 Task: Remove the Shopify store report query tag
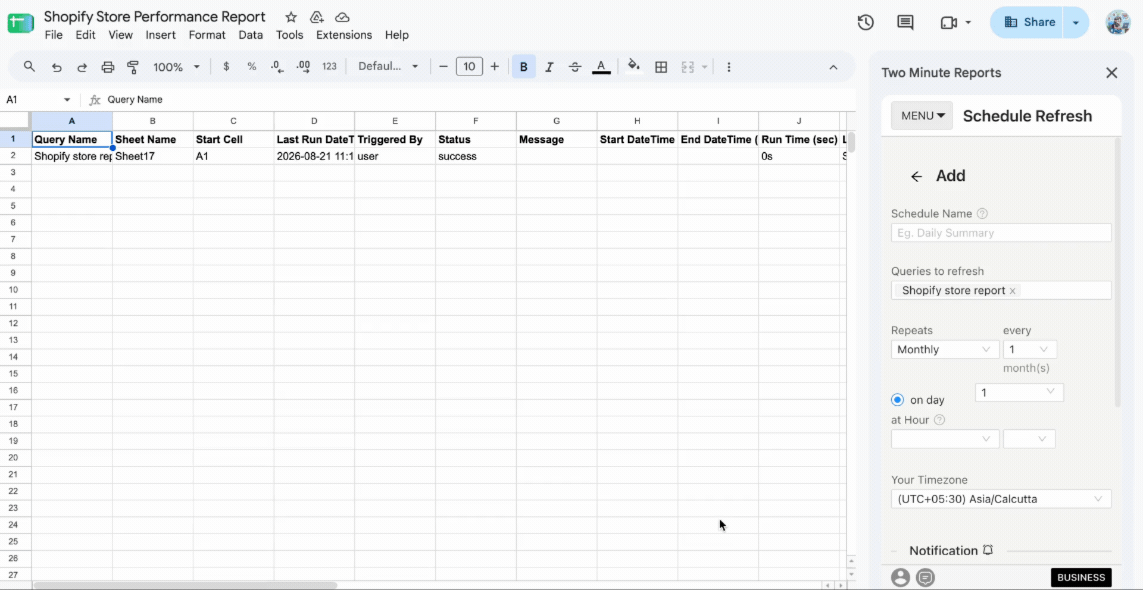click(x=1013, y=291)
